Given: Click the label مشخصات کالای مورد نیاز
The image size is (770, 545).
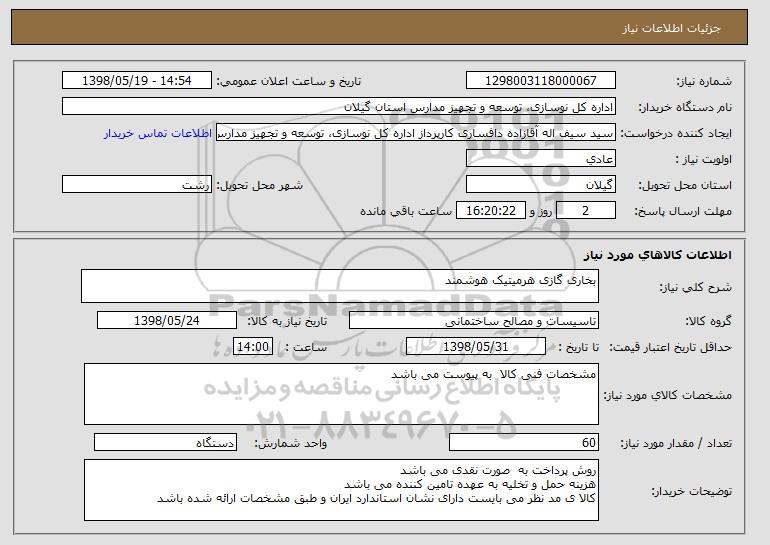Looking at the screenshot, I should pyautogui.click(x=667, y=395).
